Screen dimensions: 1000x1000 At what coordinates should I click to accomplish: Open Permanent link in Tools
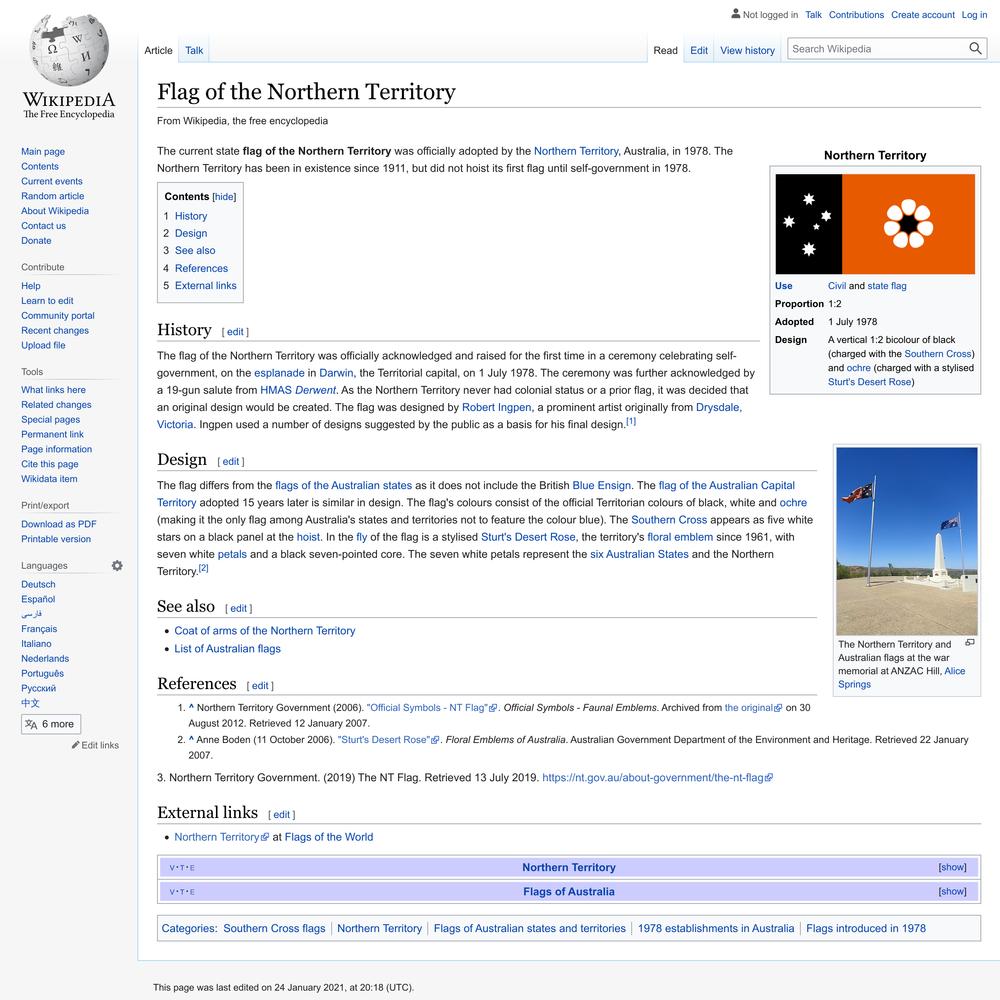tap(52, 434)
